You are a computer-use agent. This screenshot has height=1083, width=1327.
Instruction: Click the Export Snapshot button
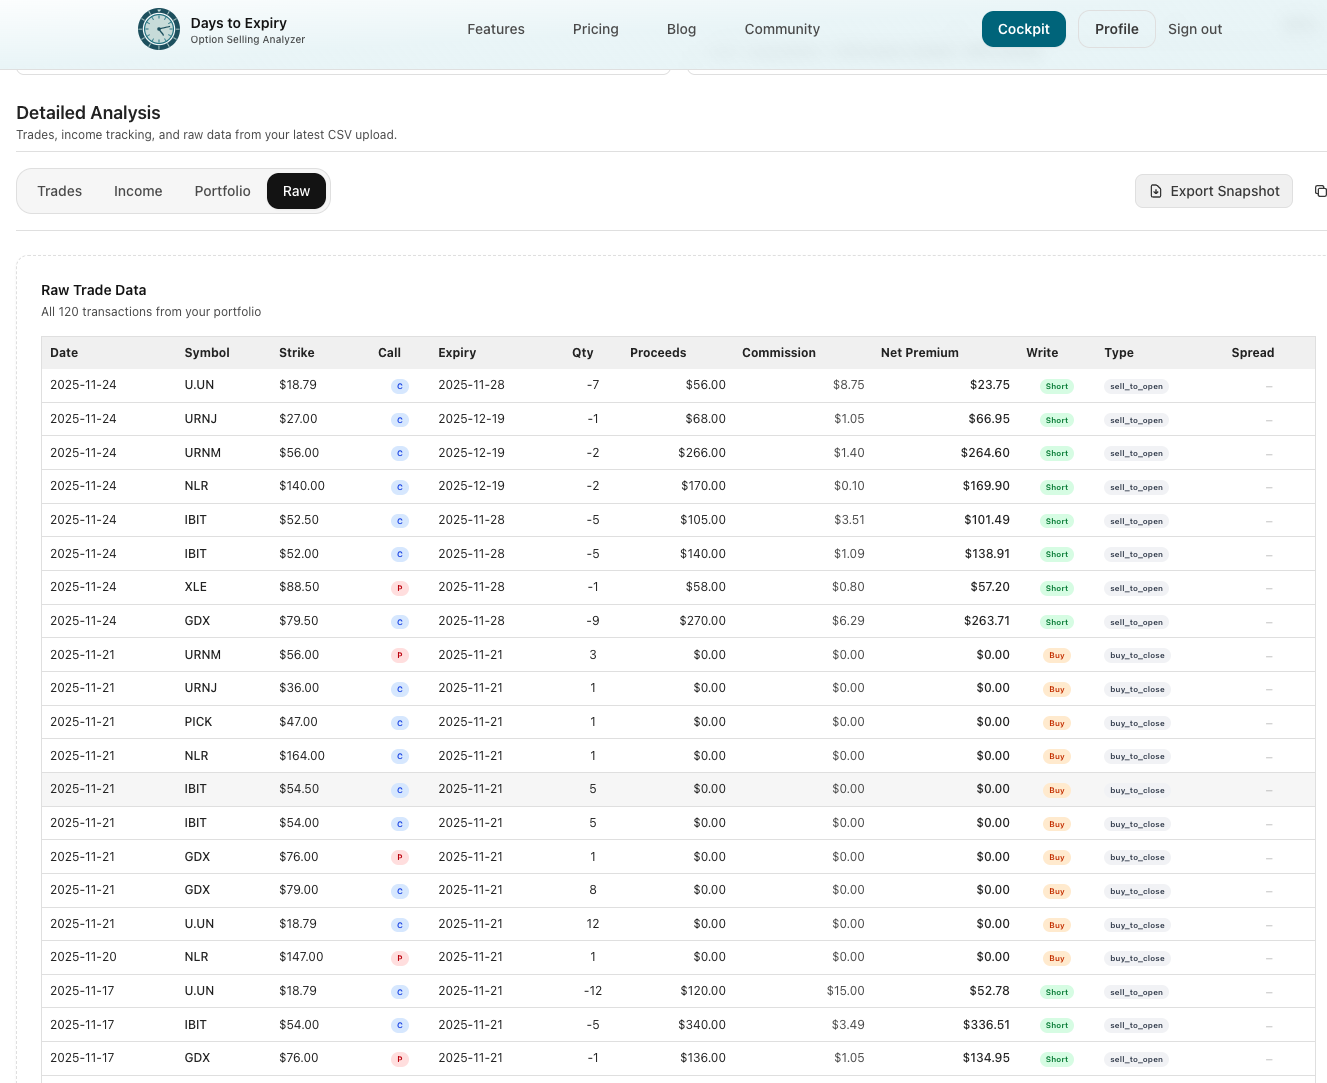(1213, 191)
